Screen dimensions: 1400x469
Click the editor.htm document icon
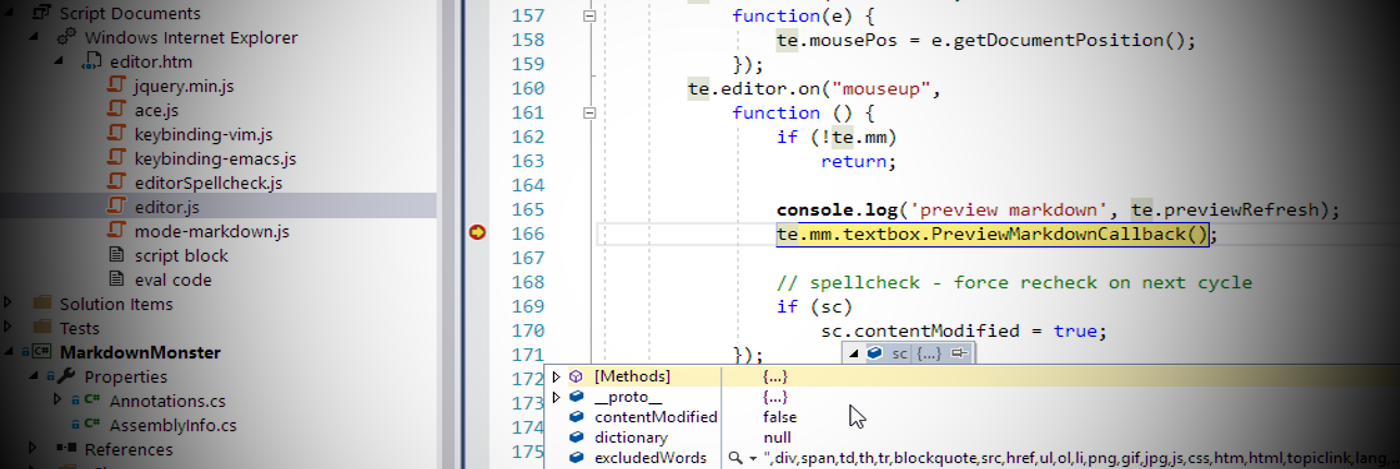91,62
